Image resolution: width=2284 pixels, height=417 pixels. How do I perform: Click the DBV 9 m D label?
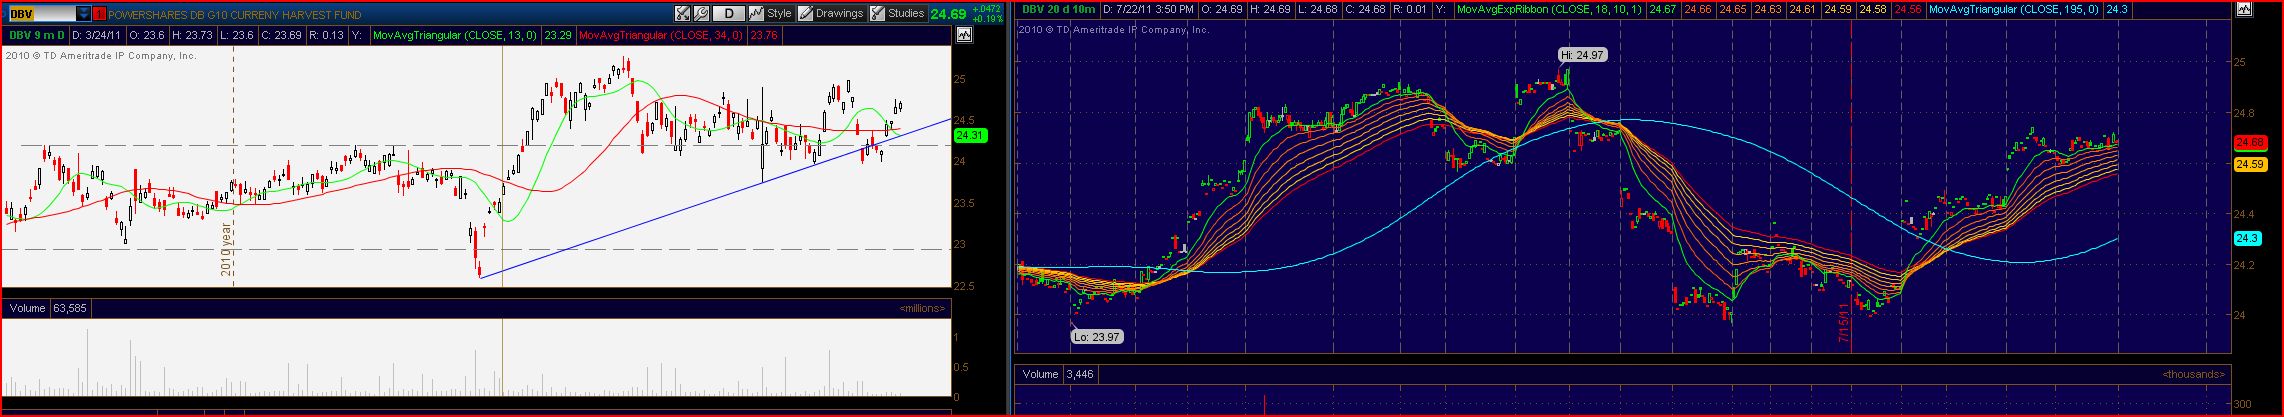tap(36, 35)
